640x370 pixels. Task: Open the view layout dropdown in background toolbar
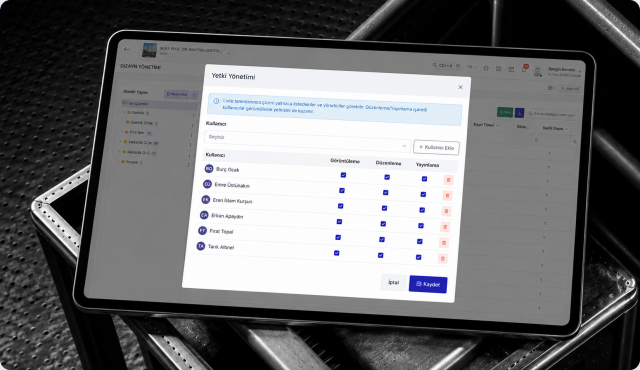(551, 88)
